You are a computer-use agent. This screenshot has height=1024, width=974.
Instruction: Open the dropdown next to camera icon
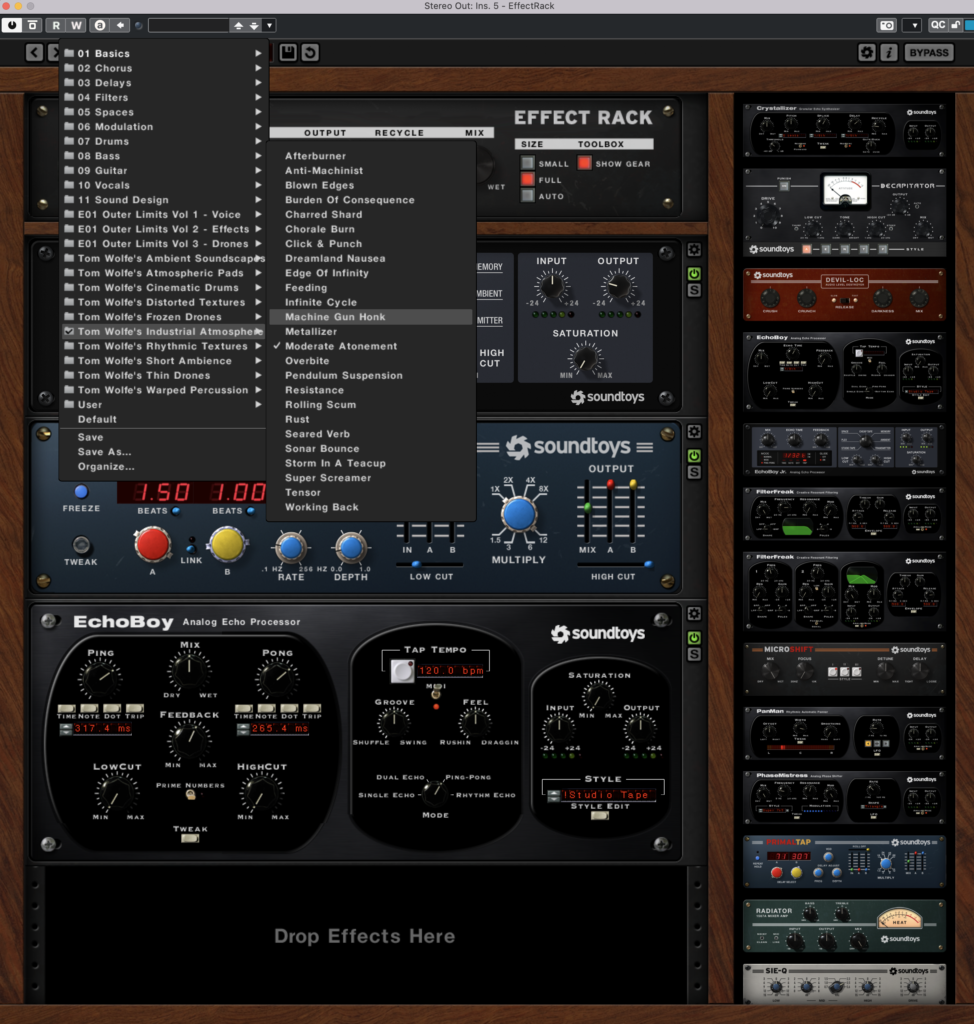click(914, 25)
